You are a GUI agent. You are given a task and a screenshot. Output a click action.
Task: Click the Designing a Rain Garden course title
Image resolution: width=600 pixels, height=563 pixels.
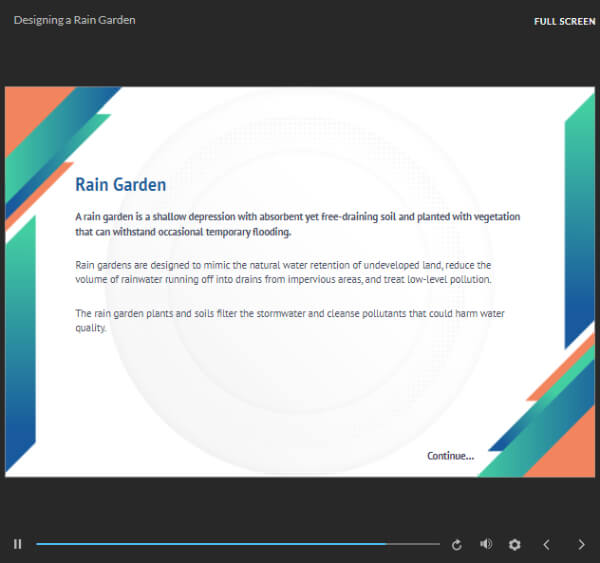tap(75, 20)
